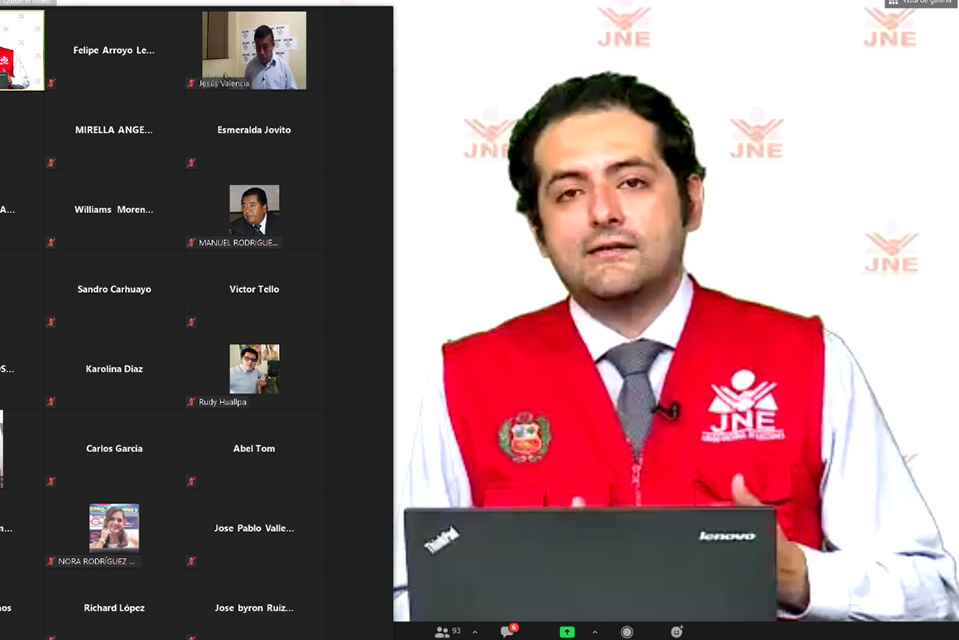Click muted mic icon beside Rudy Huallpa's name
Viewport: 959px width, 640px height.
[191, 402]
